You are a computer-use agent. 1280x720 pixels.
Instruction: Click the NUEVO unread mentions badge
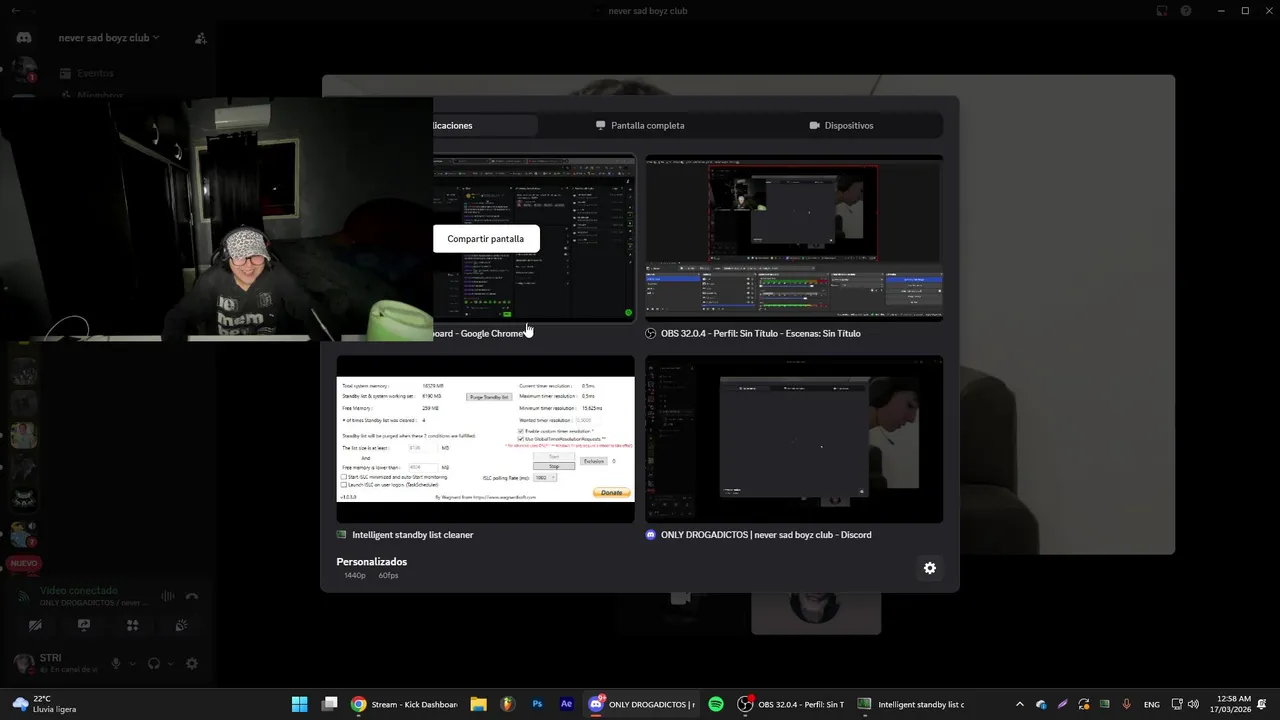23,564
